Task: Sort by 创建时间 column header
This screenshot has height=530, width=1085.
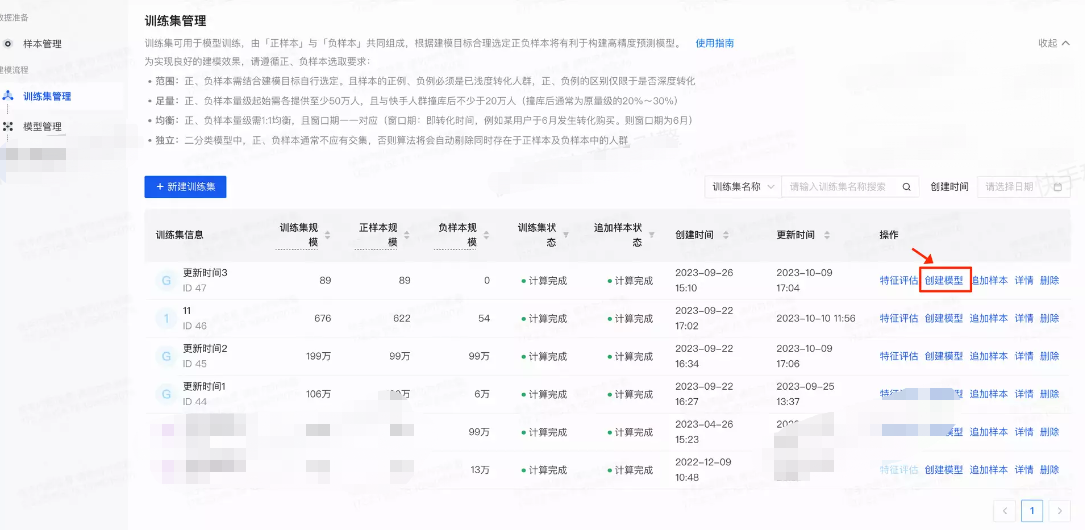Action: pyautogui.click(x=724, y=235)
